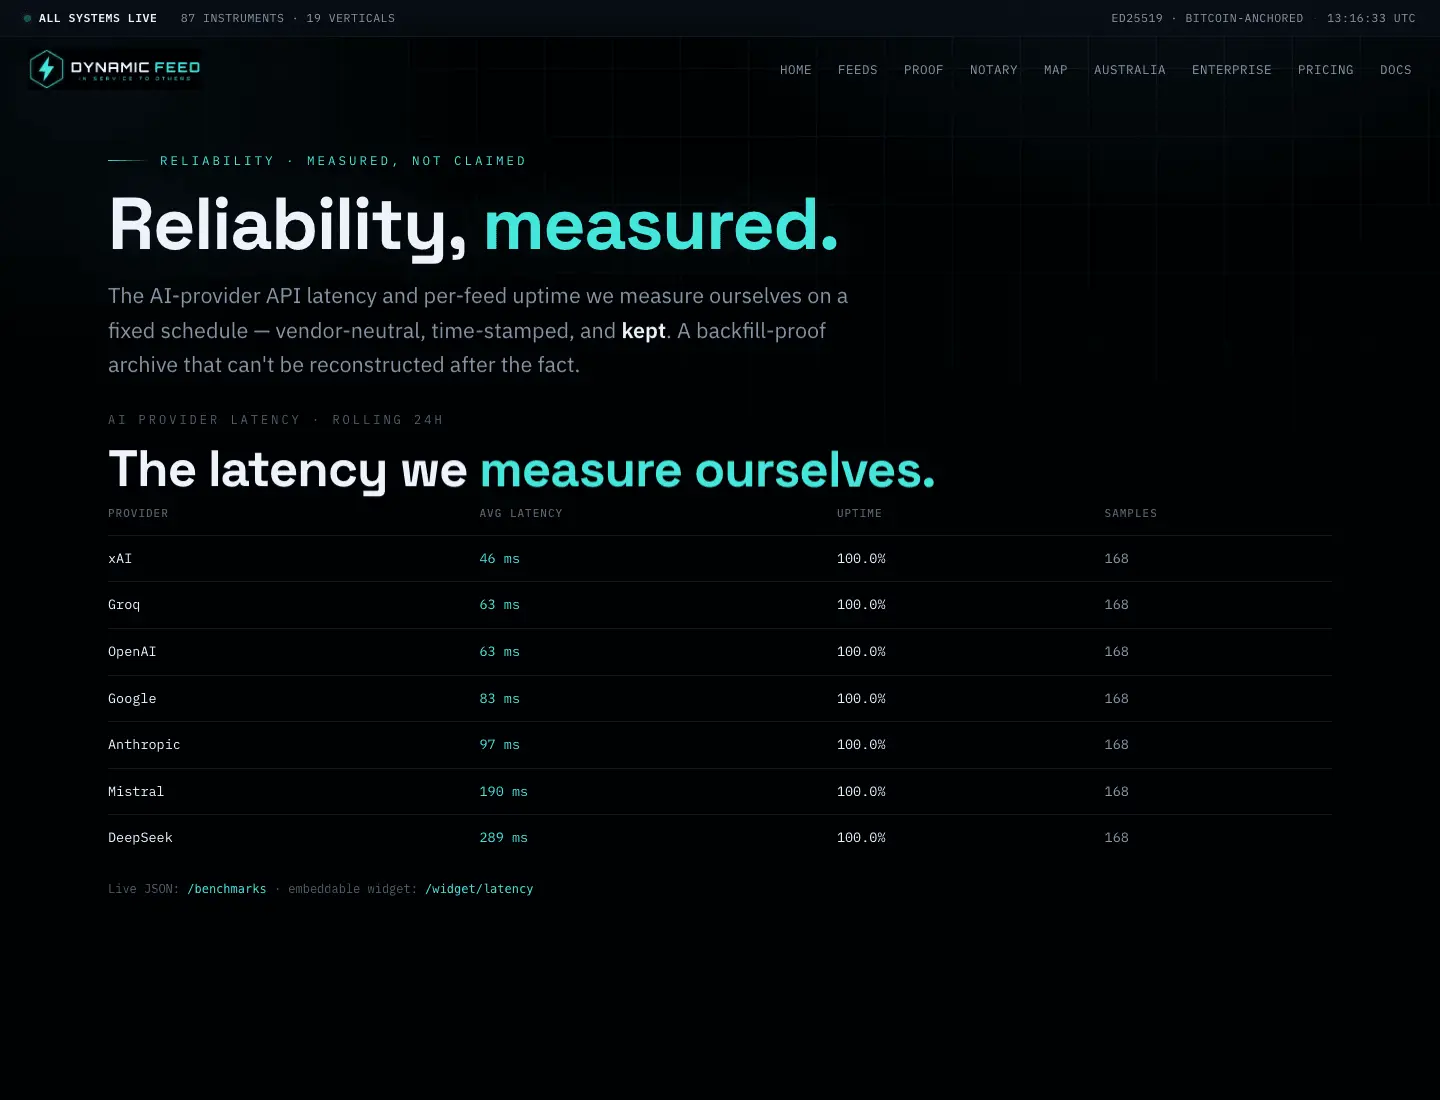Navigate to Notary
Viewport: 1440px width, 1100px height.
[x=994, y=70]
